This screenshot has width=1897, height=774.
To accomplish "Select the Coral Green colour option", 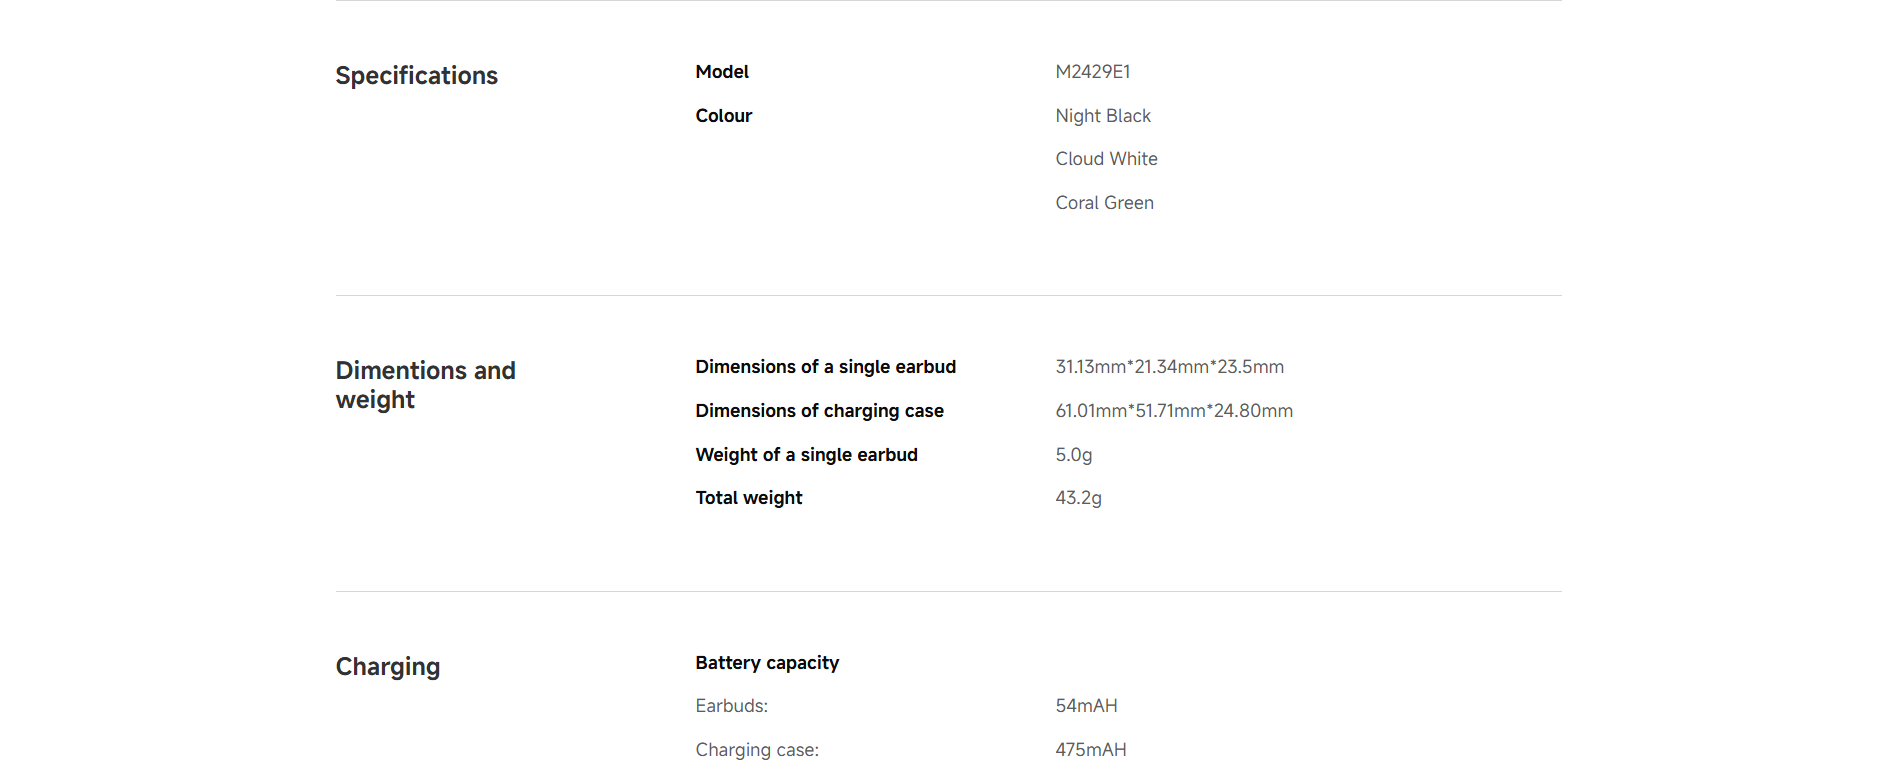I will click(1104, 203).
